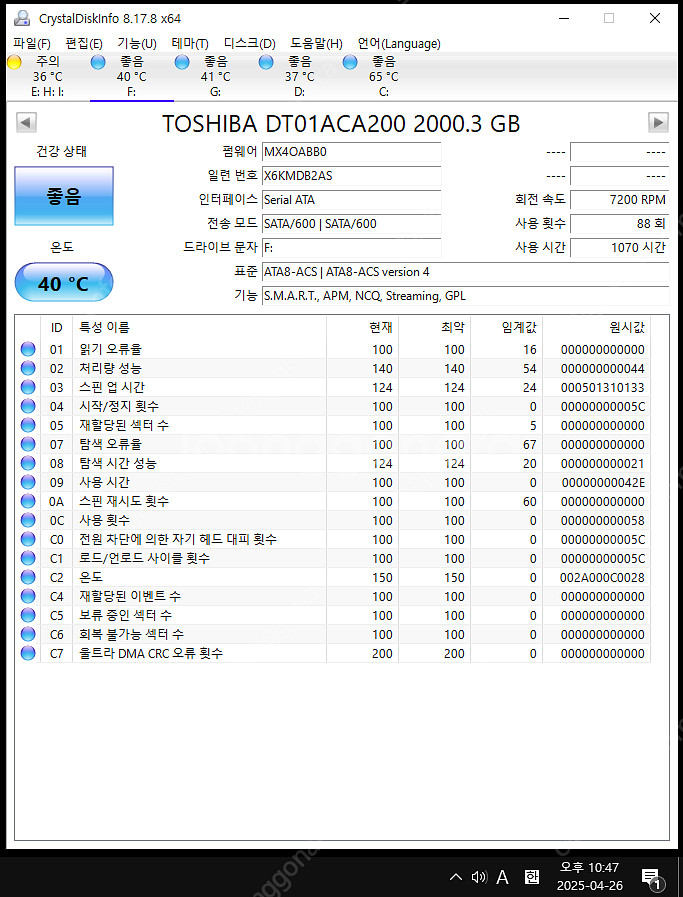Click the 전송 모드 SATA/600 field
Screen dimensions: 683x897
351,224
